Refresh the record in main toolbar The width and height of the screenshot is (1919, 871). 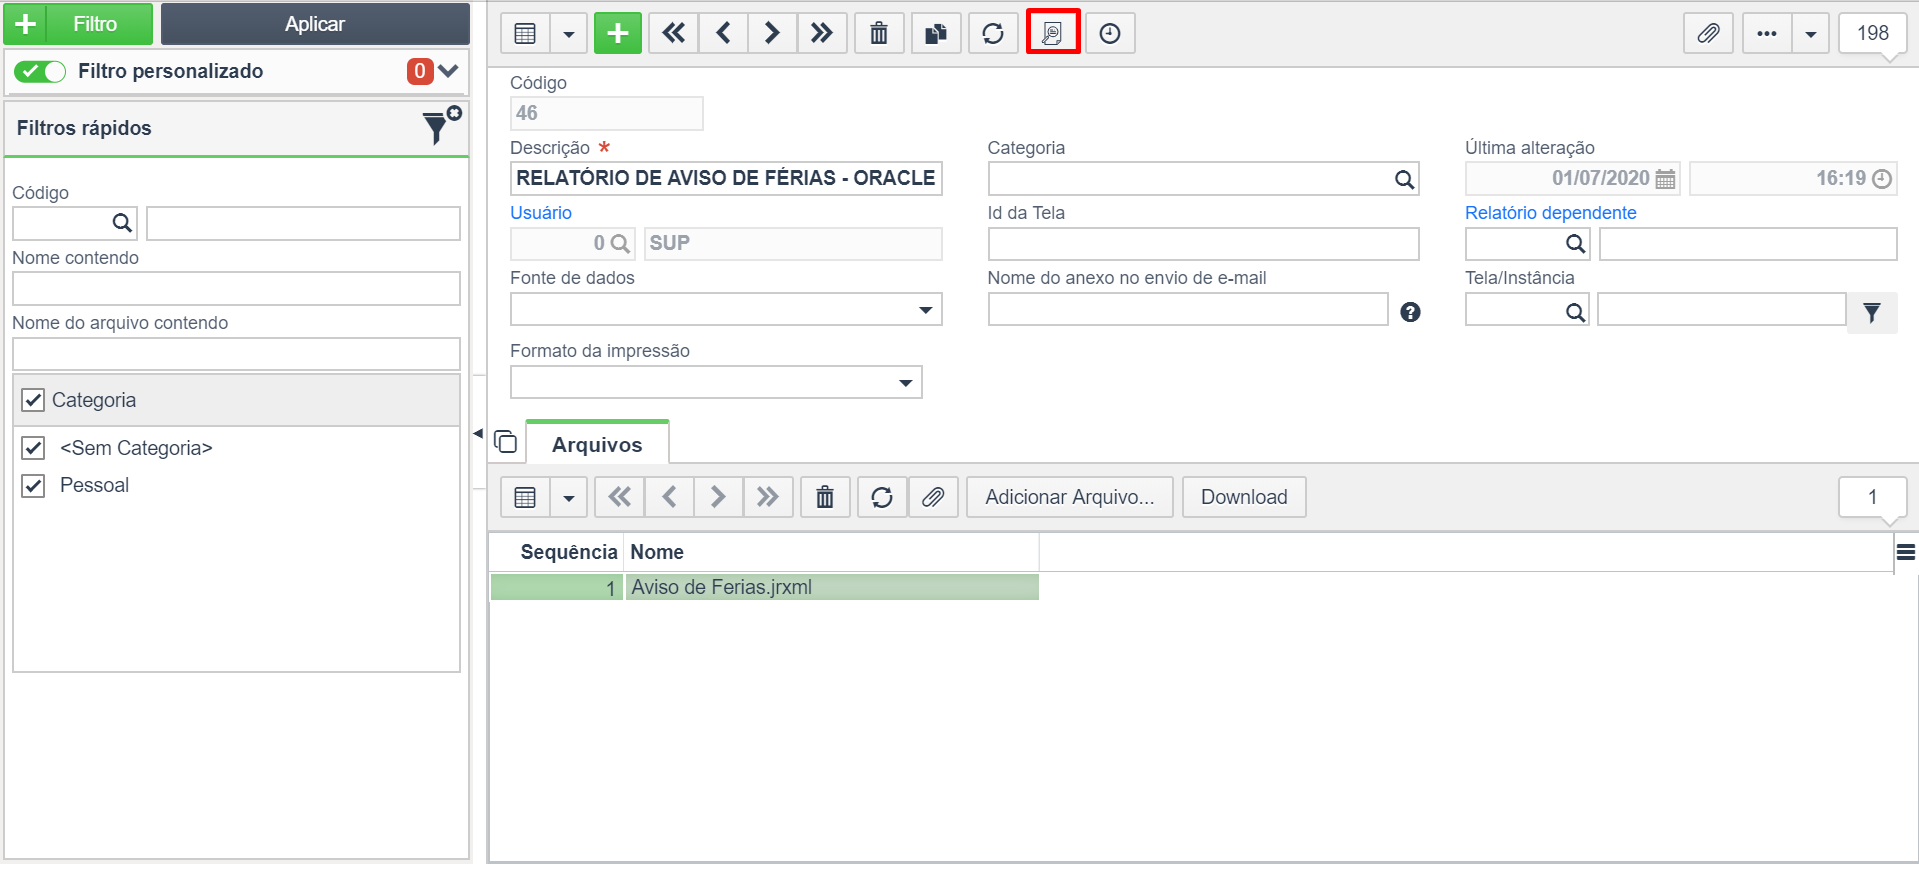point(993,33)
